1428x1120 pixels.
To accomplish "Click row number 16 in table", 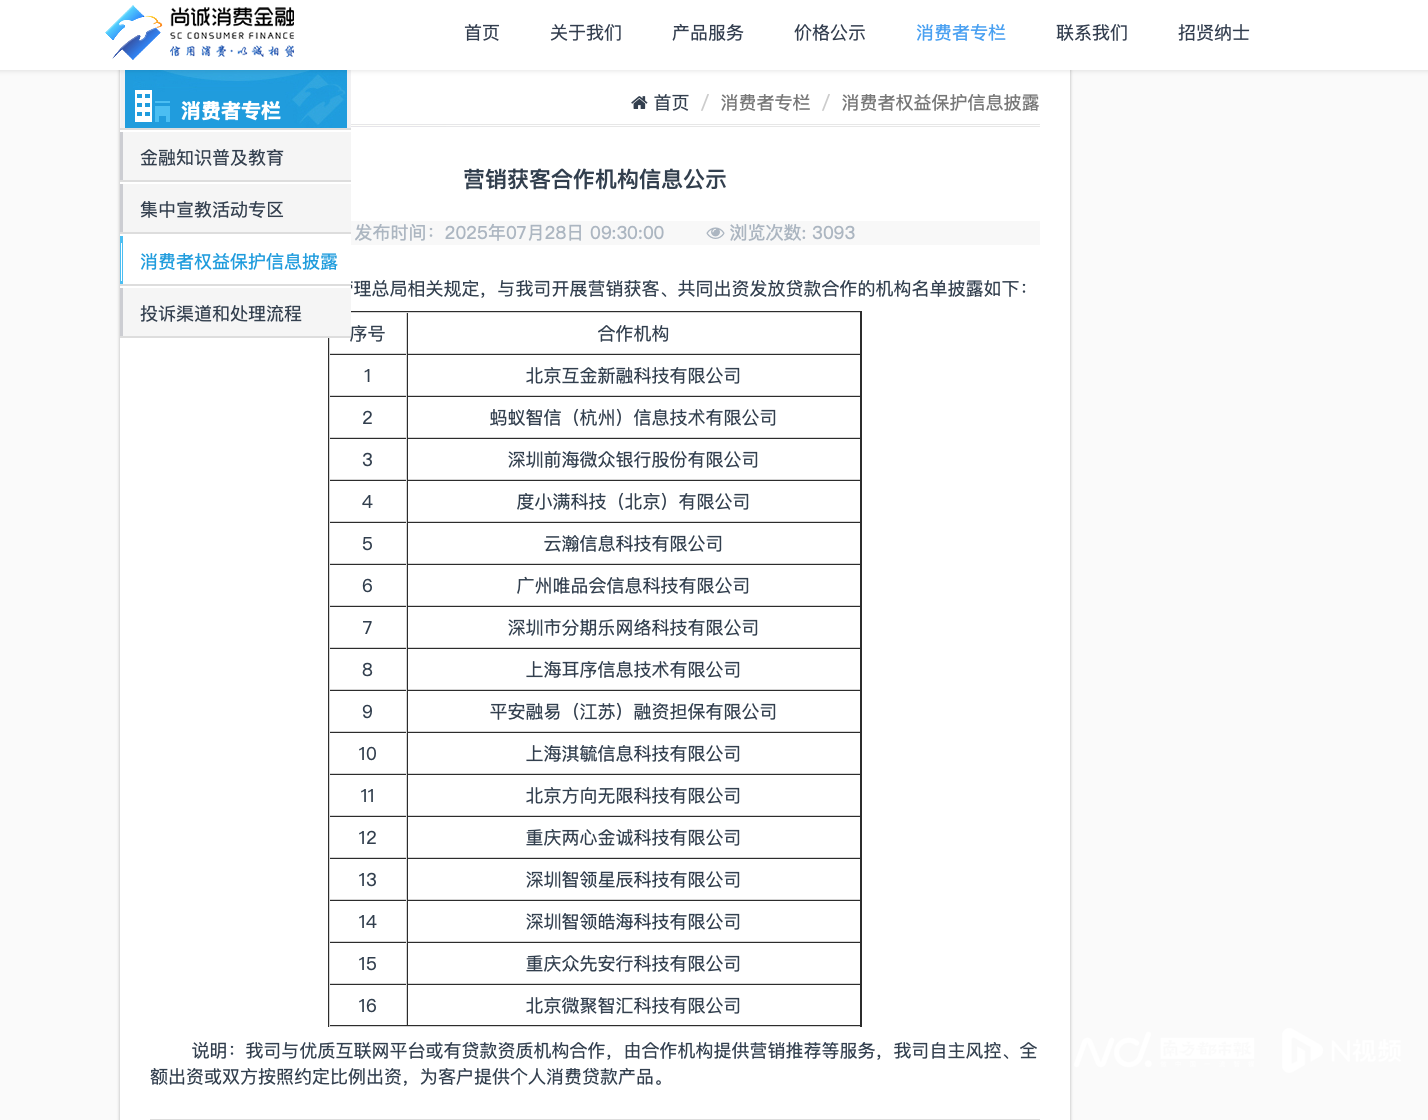I will (x=367, y=1005).
